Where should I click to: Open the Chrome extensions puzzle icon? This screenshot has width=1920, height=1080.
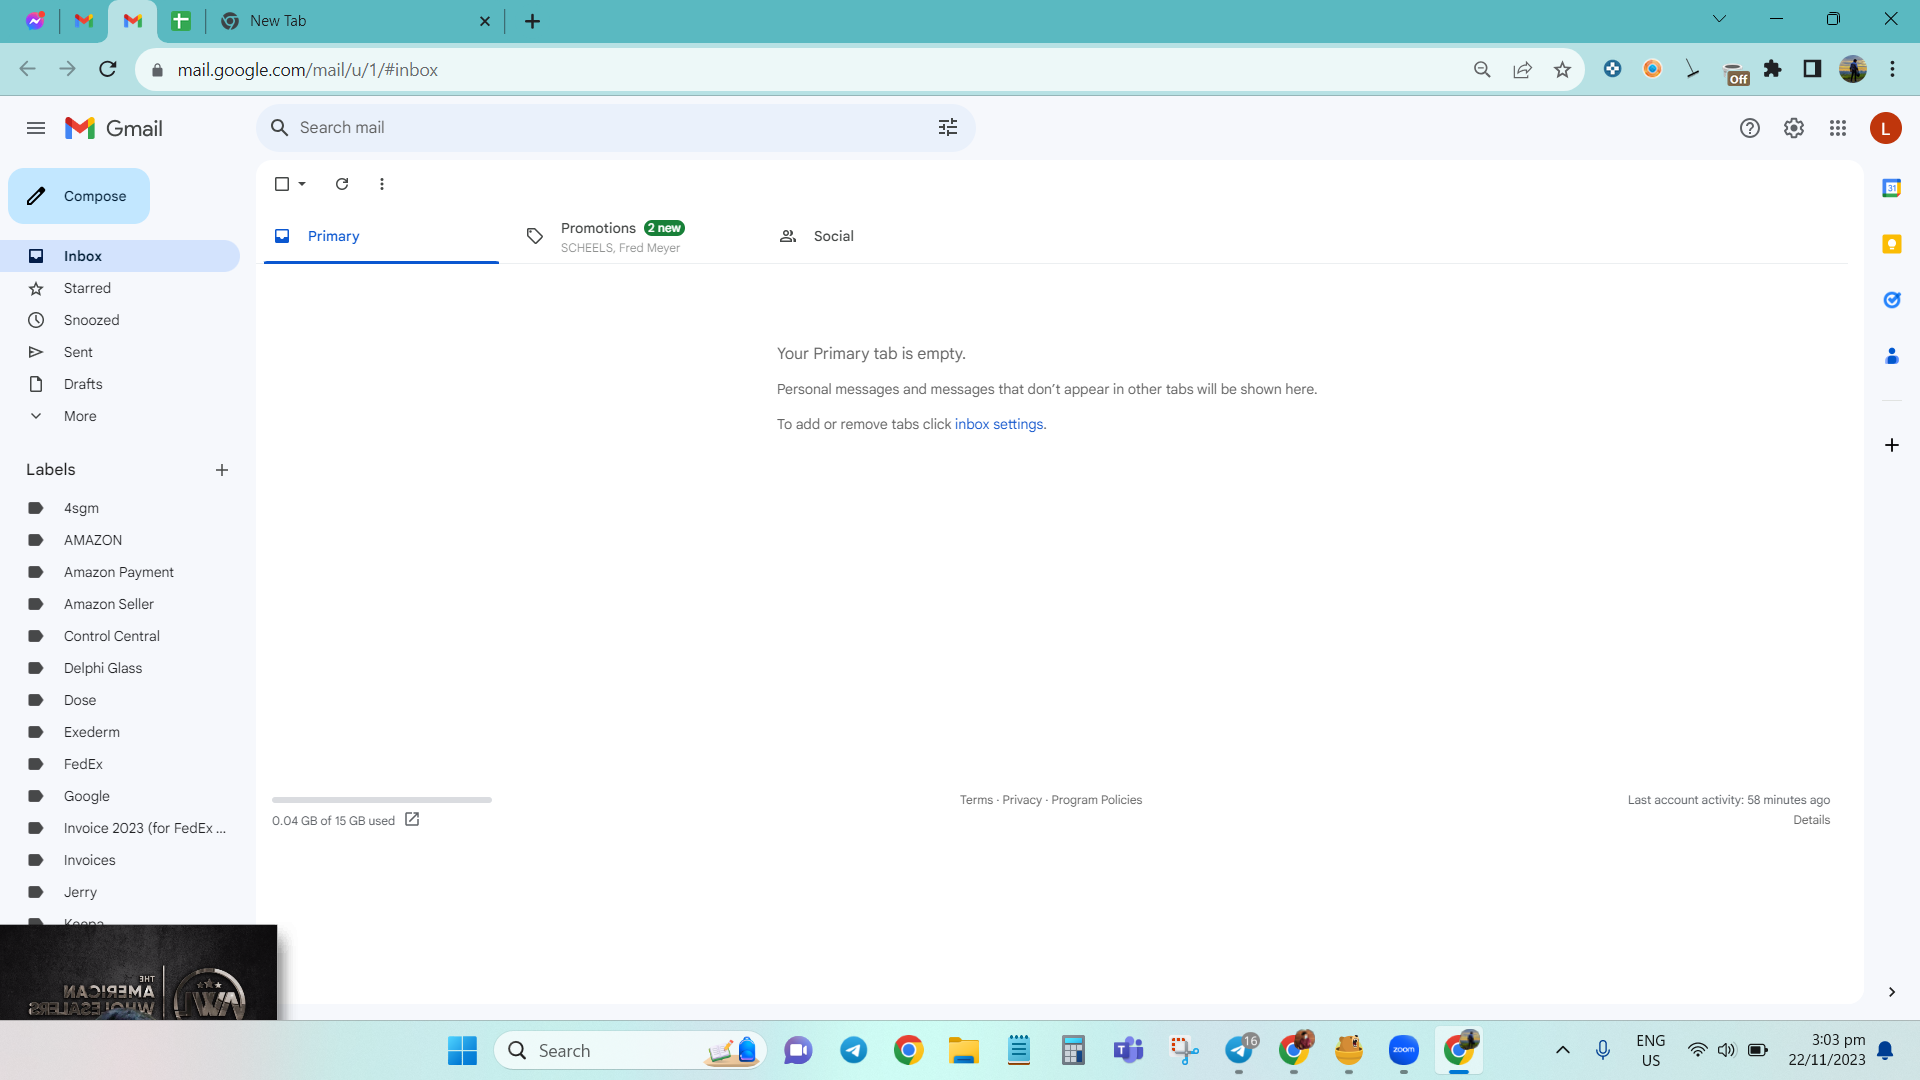click(1773, 69)
